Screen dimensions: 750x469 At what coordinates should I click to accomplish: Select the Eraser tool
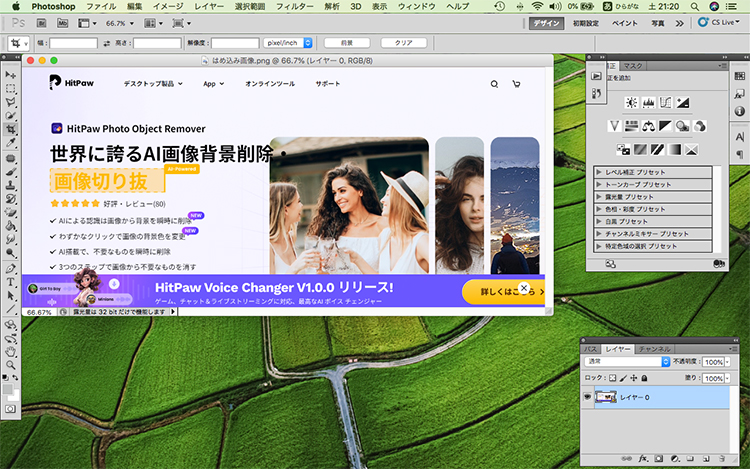click(11, 212)
